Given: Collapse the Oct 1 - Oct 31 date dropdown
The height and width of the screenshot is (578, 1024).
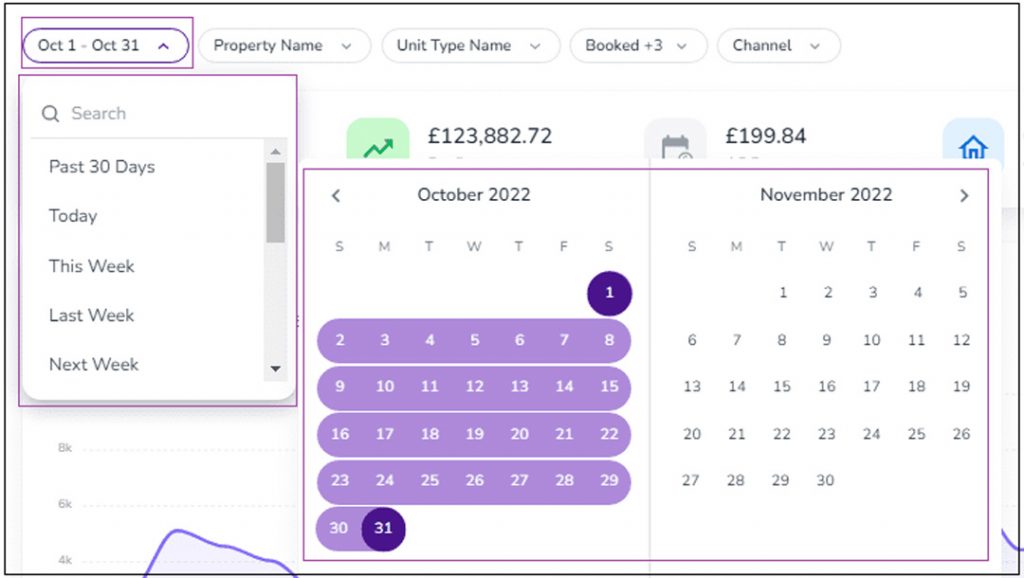Looking at the screenshot, I should pos(106,45).
